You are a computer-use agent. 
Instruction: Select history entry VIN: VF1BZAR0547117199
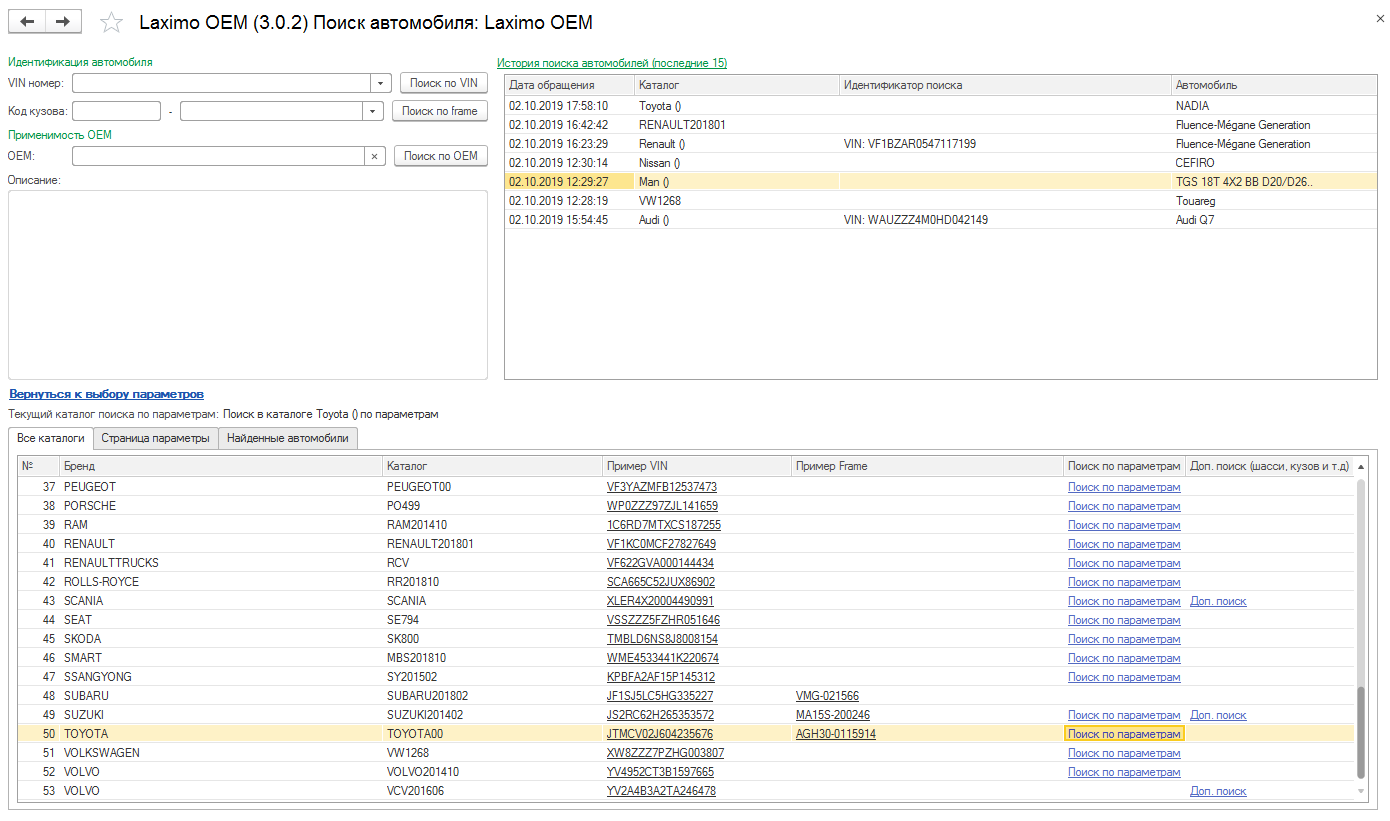click(x=941, y=144)
